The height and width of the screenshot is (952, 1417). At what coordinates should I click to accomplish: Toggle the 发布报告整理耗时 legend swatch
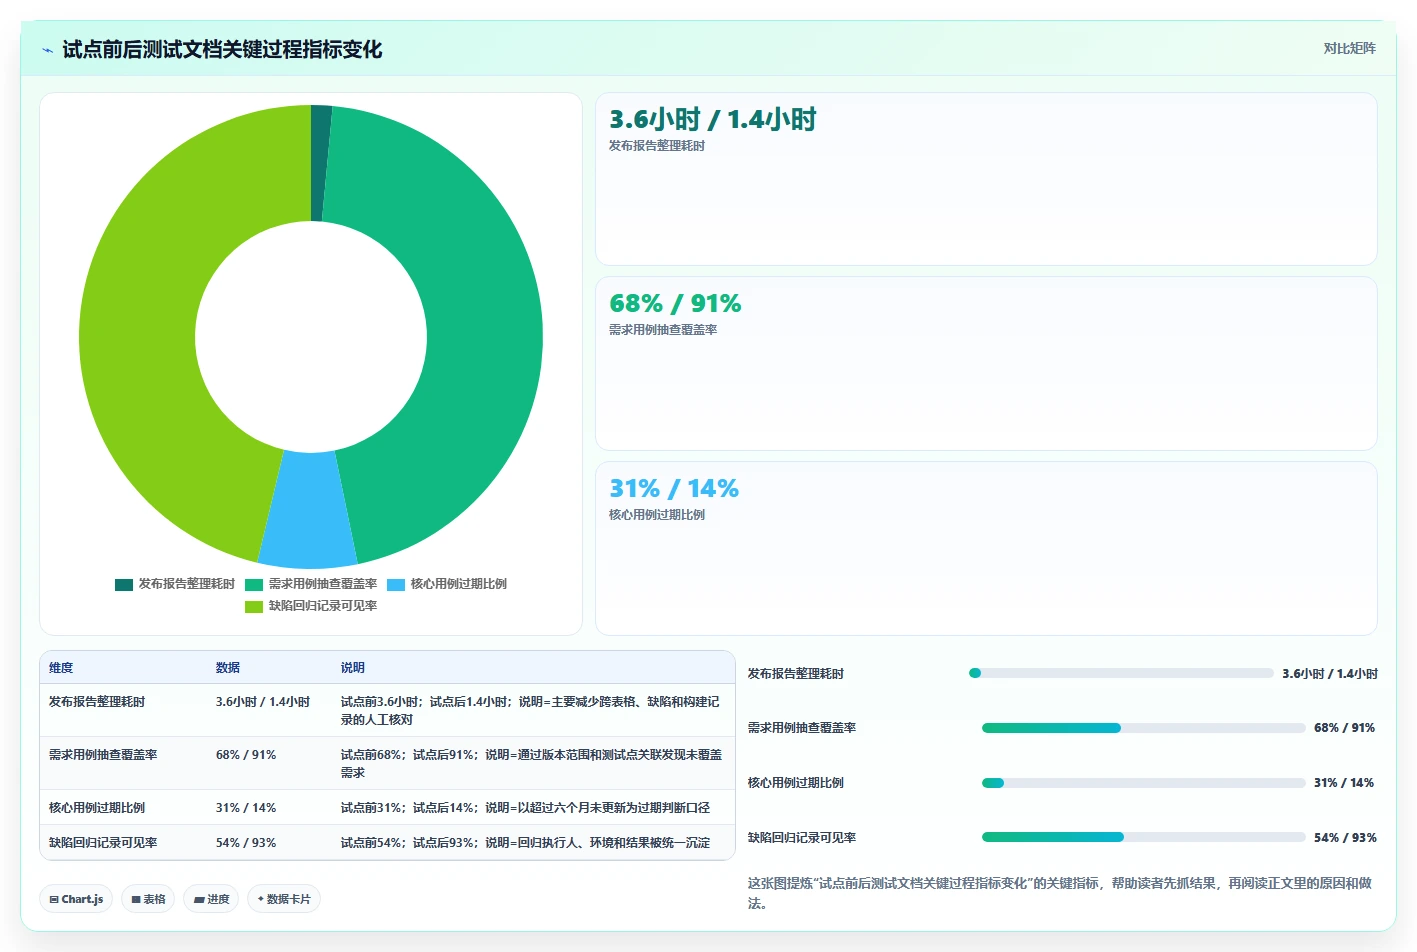[124, 584]
